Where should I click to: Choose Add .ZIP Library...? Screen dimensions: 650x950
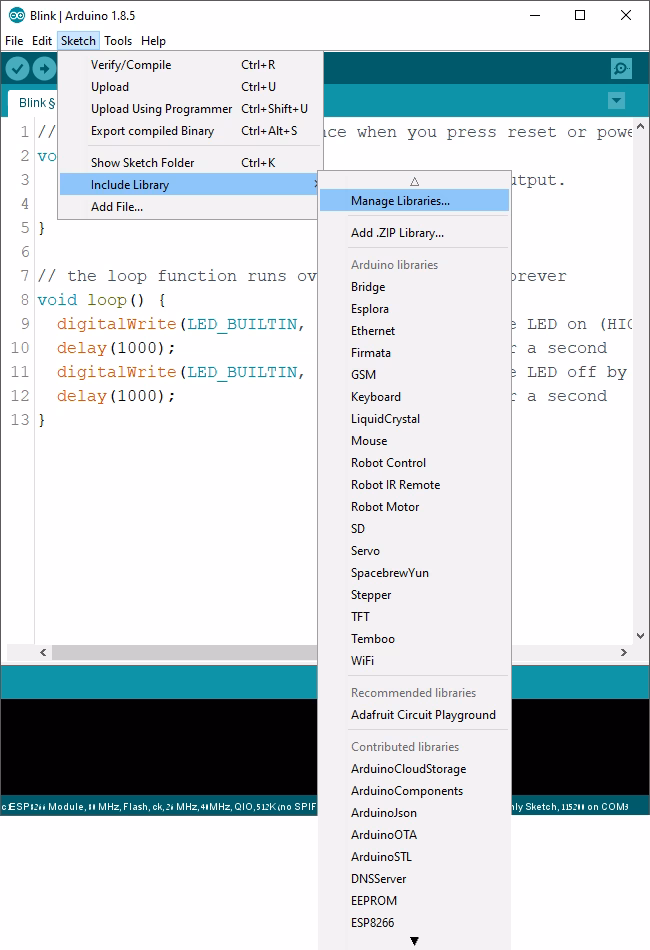414,233
